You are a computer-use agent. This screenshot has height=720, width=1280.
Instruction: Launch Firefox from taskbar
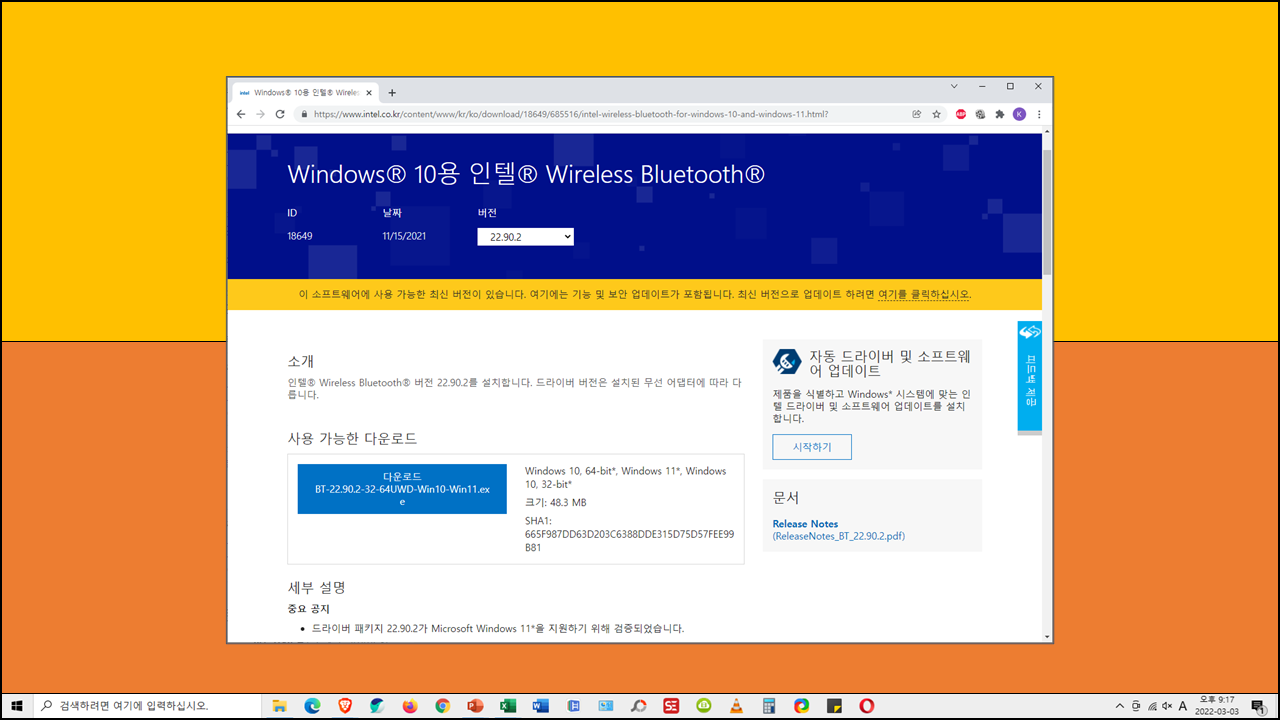(410, 706)
